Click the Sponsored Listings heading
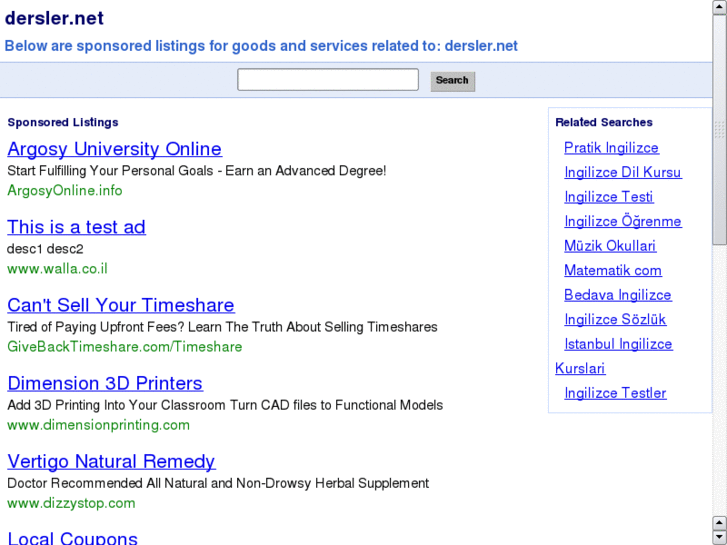The image size is (727, 545). 63,122
